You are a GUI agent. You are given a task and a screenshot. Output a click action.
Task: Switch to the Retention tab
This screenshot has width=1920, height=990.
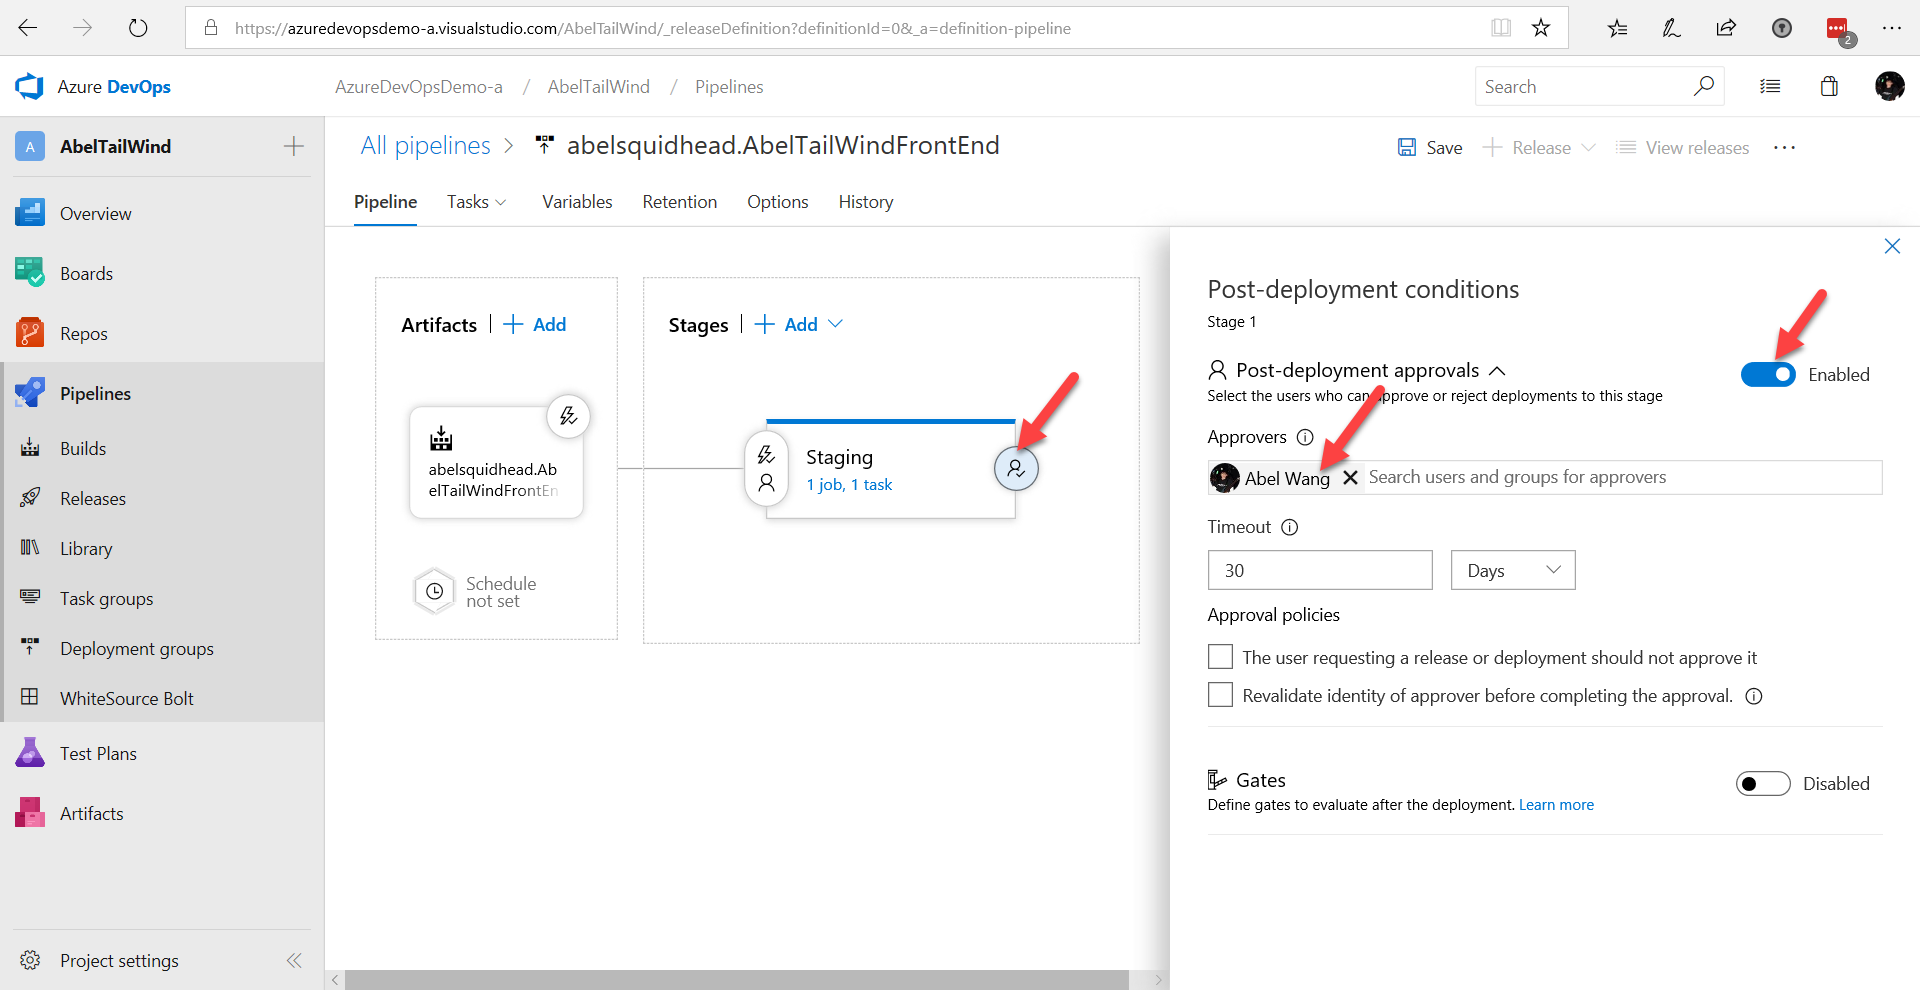coord(680,202)
